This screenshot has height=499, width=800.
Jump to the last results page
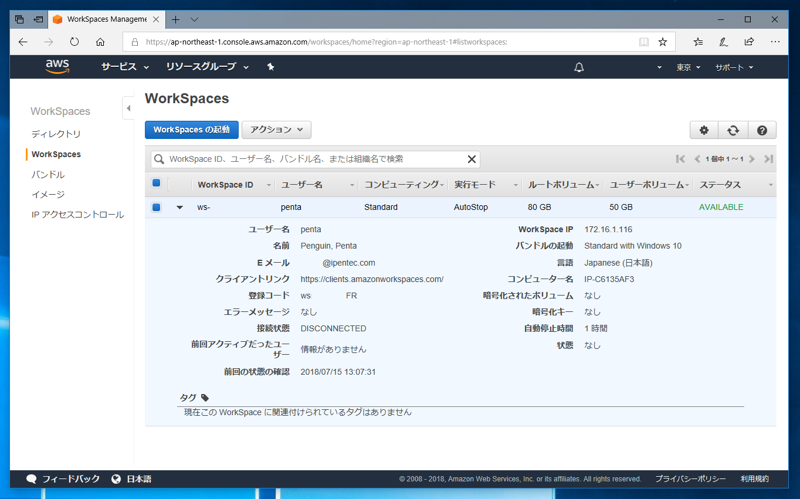(x=768, y=159)
